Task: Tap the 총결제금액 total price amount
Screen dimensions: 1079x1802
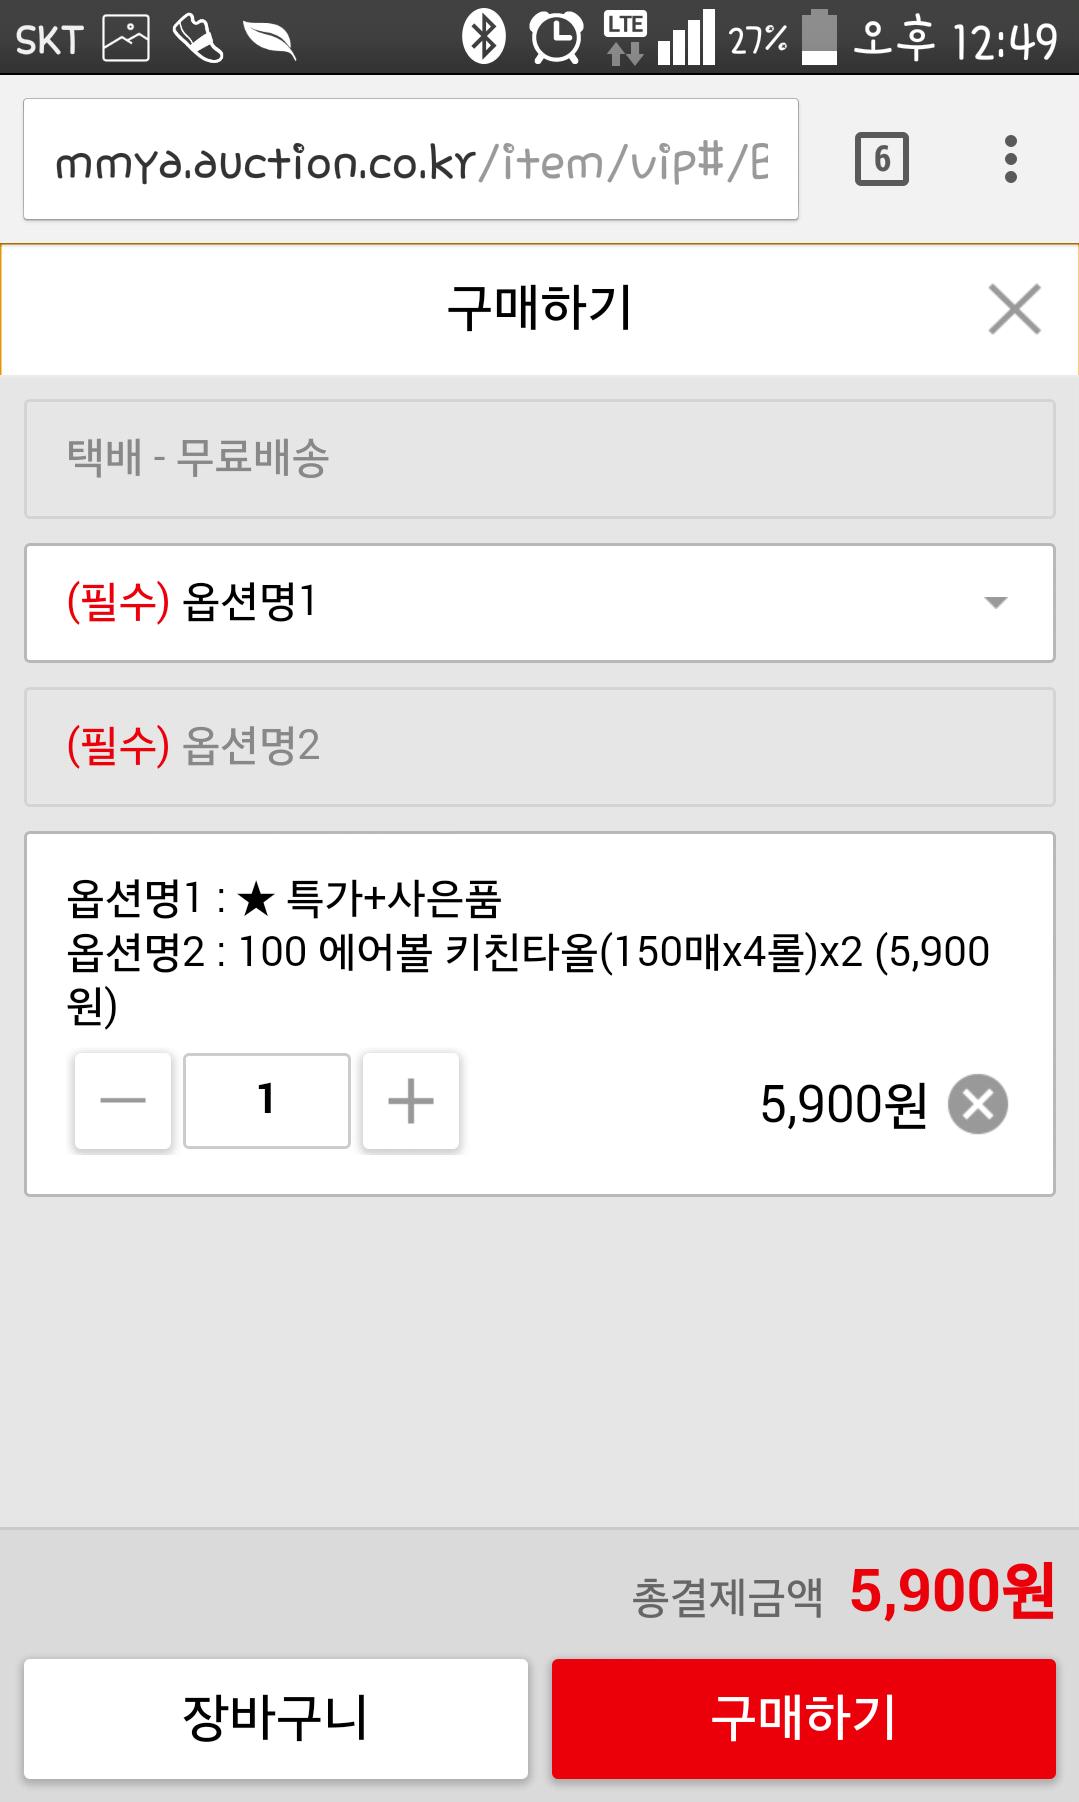Action: (x=951, y=1591)
